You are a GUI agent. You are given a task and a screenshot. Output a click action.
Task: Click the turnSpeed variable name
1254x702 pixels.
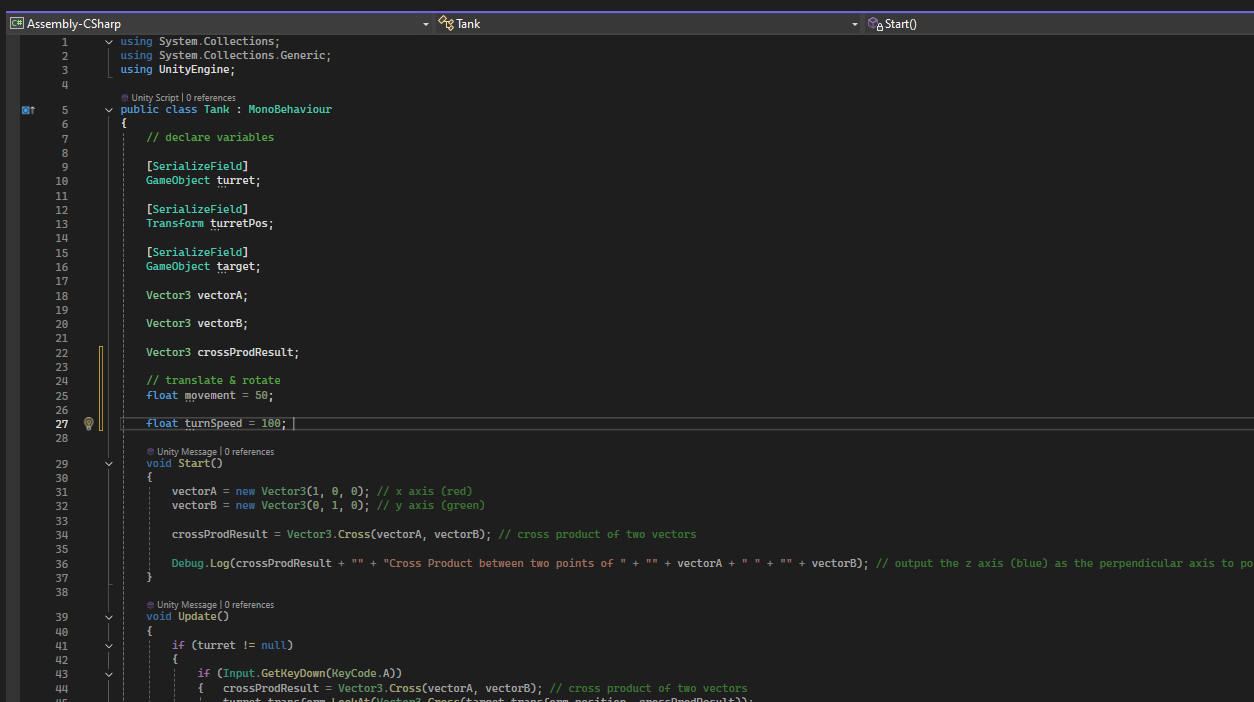(213, 424)
